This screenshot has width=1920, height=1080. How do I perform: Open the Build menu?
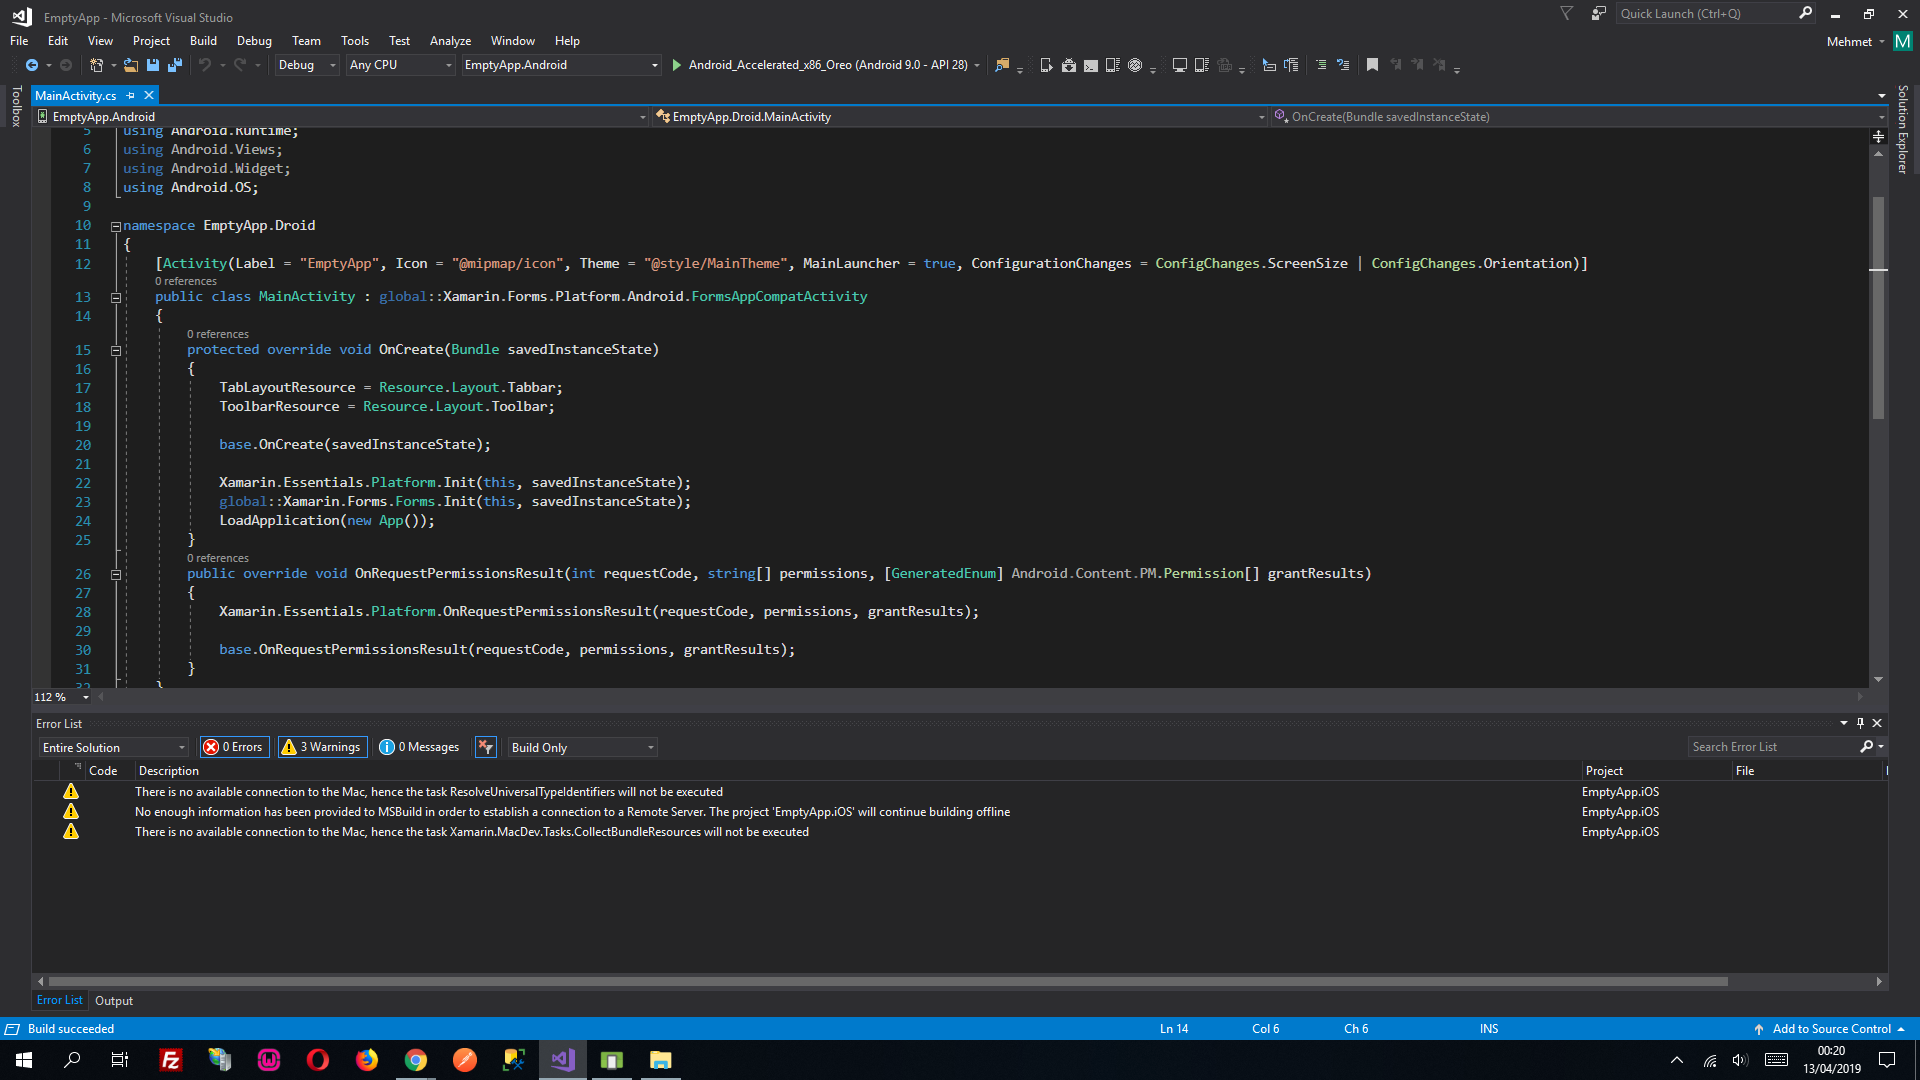click(x=203, y=40)
